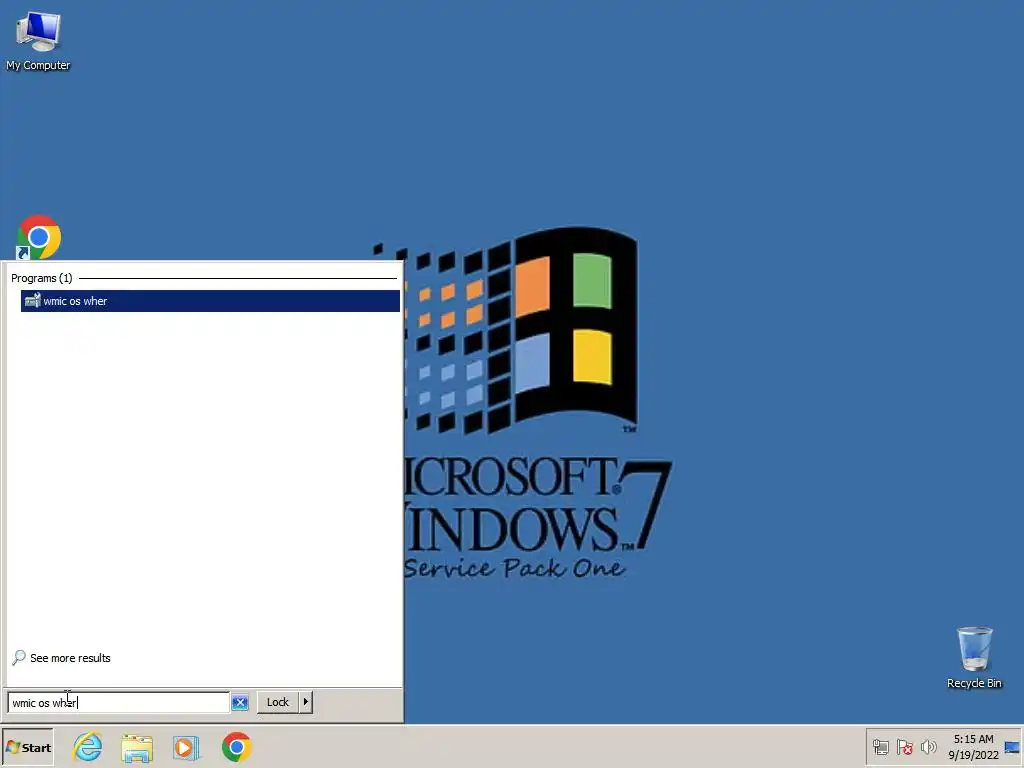Open Action Center flag in the tray
Image resolution: width=1024 pixels, height=768 pixels.
point(904,747)
